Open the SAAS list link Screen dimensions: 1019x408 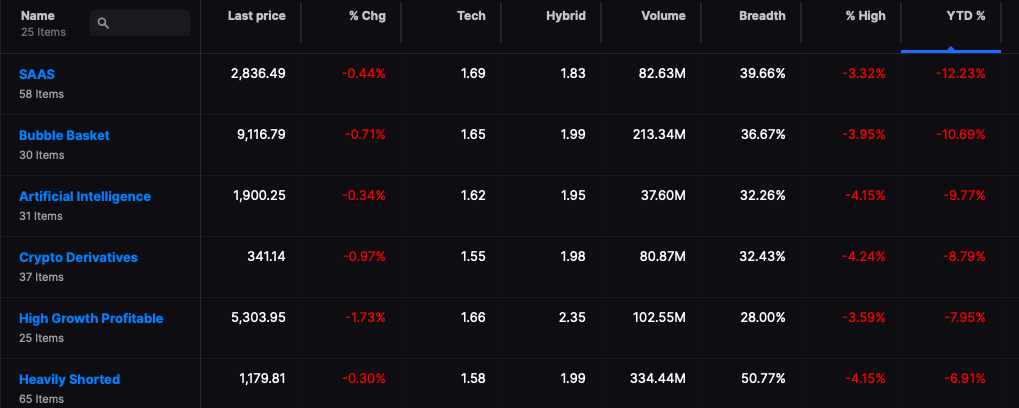point(37,75)
